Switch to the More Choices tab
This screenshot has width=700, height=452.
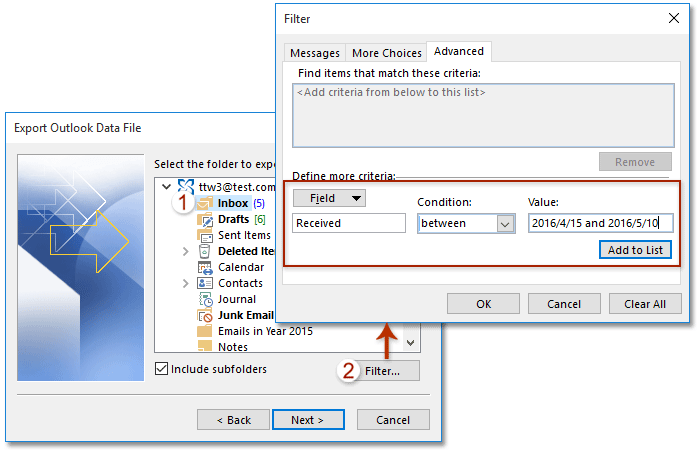tap(386, 53)
